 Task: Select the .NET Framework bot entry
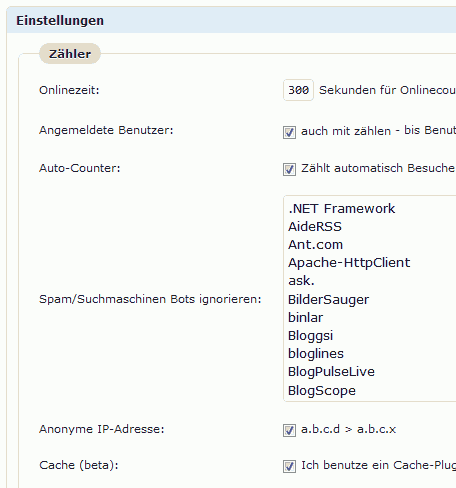[341, 209]
